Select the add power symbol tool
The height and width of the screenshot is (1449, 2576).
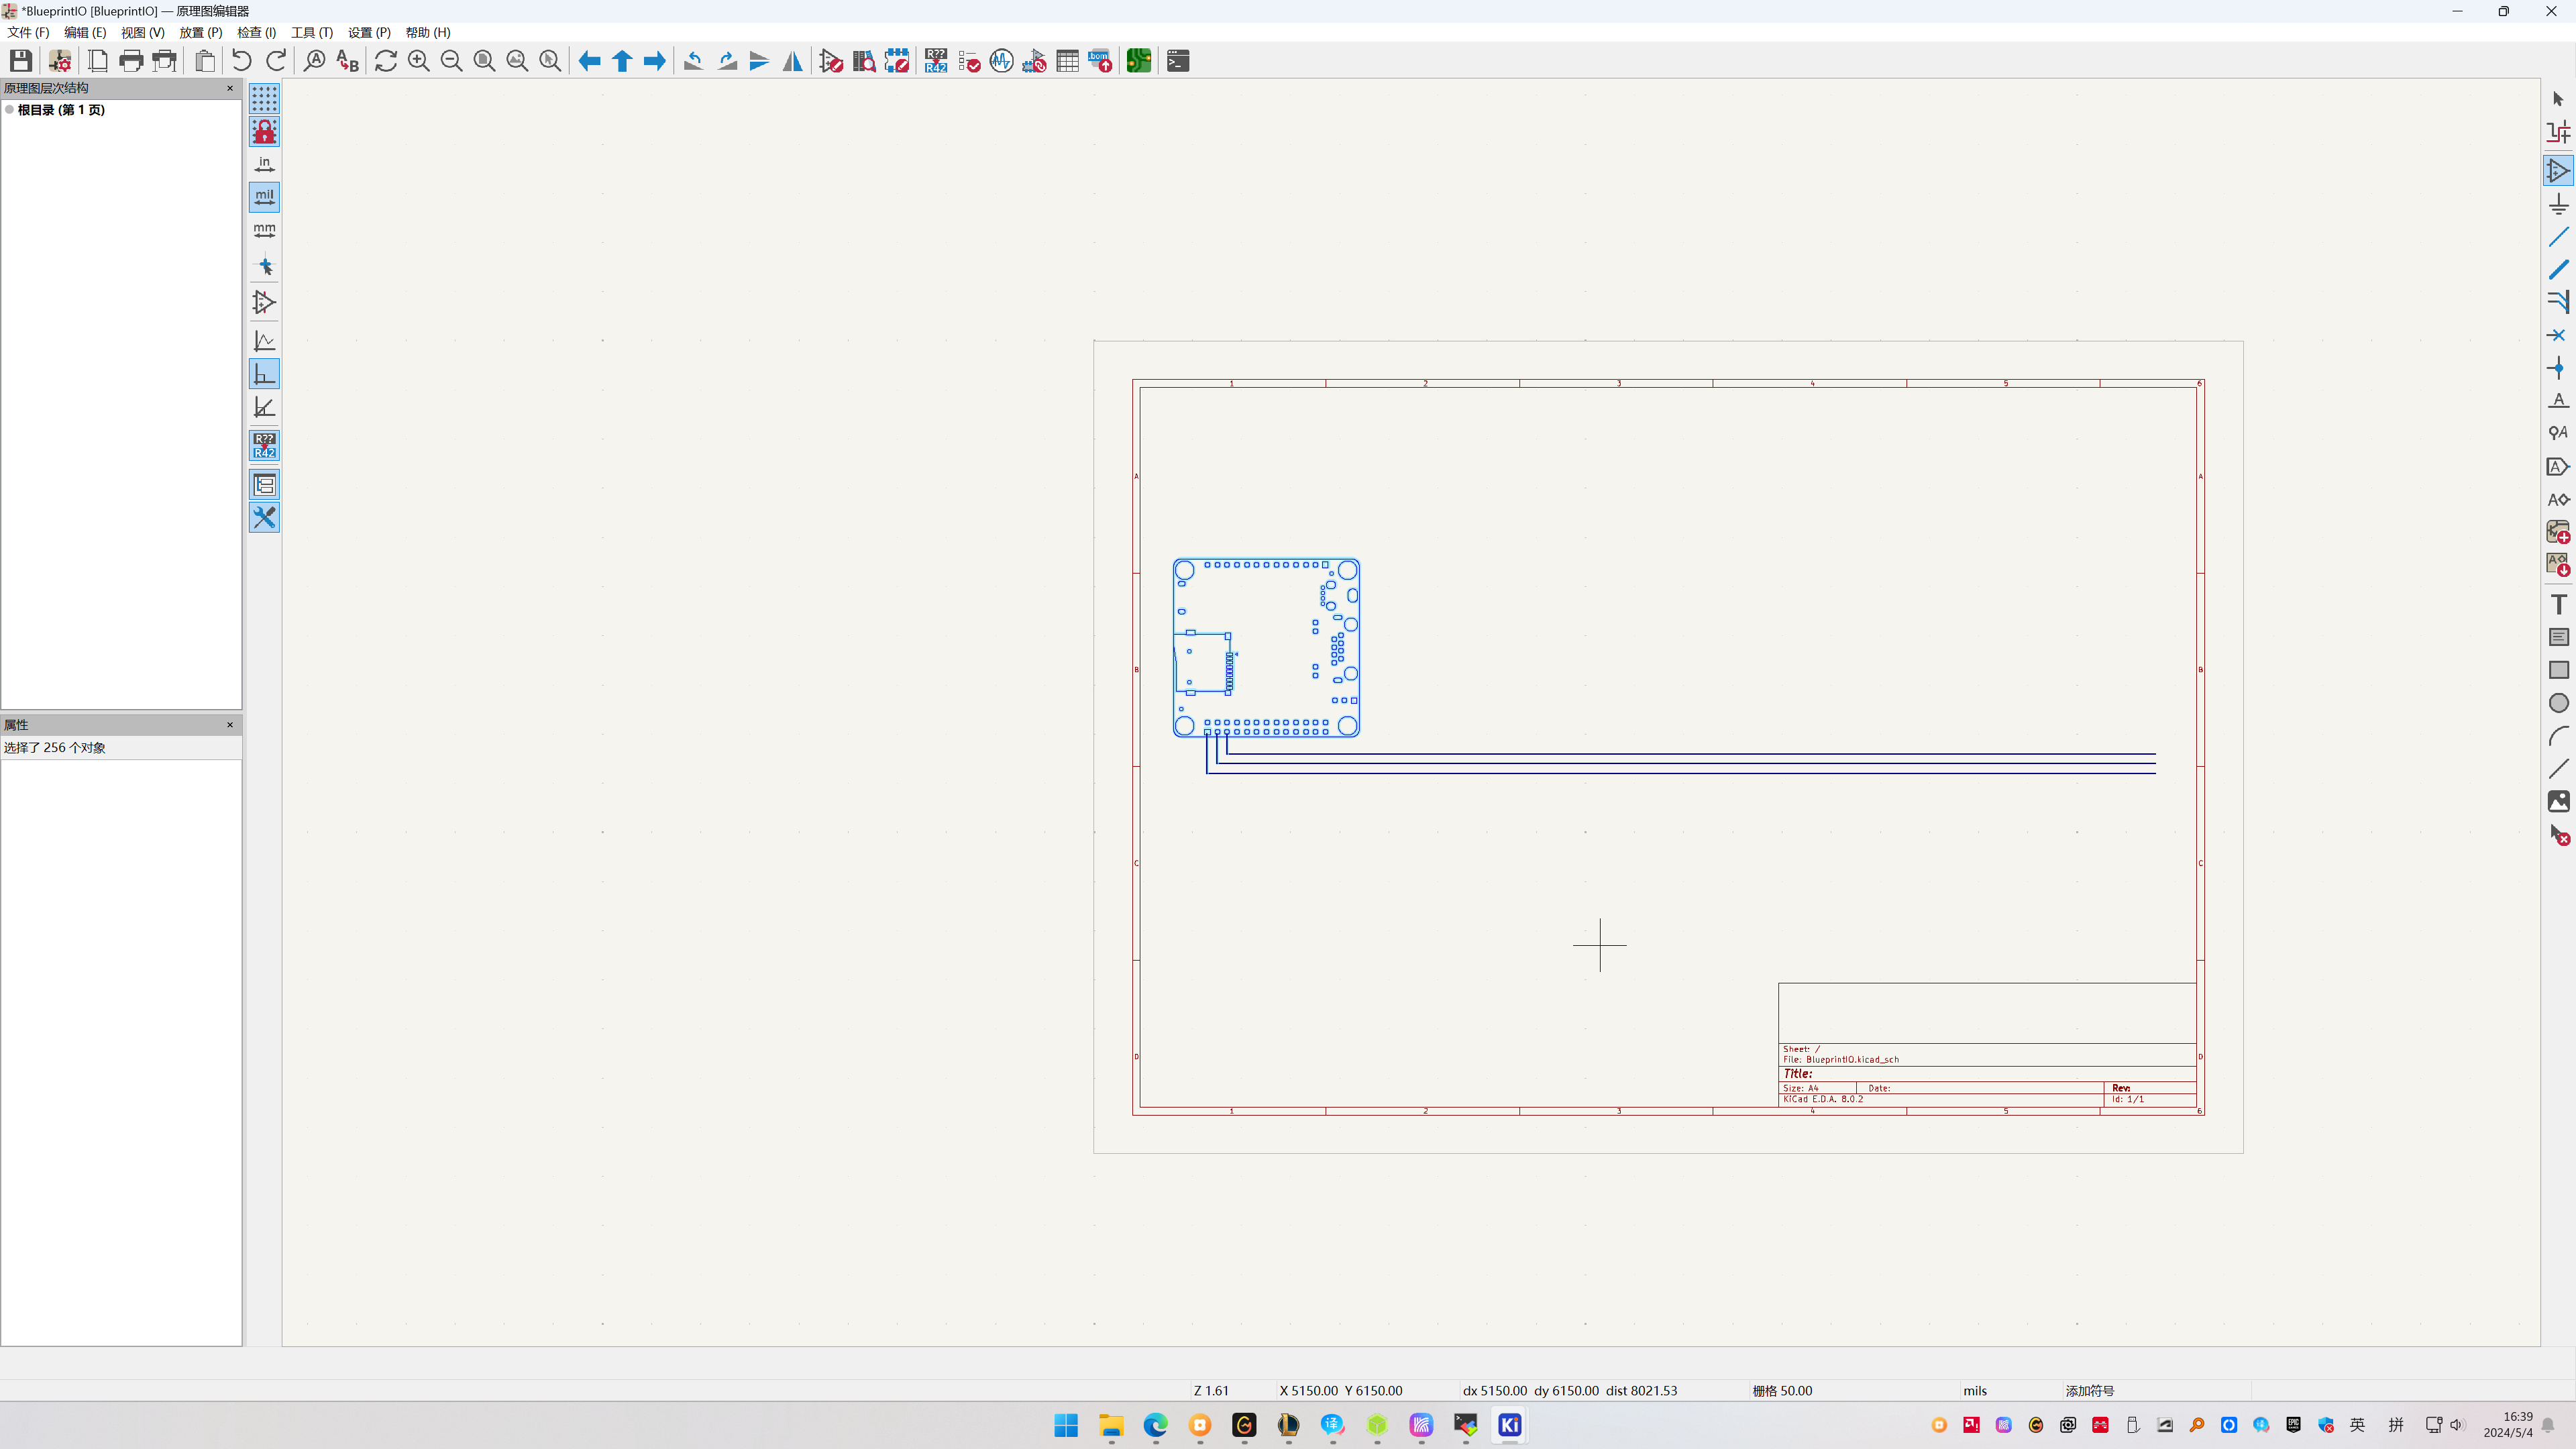(x=2558, y=204)
